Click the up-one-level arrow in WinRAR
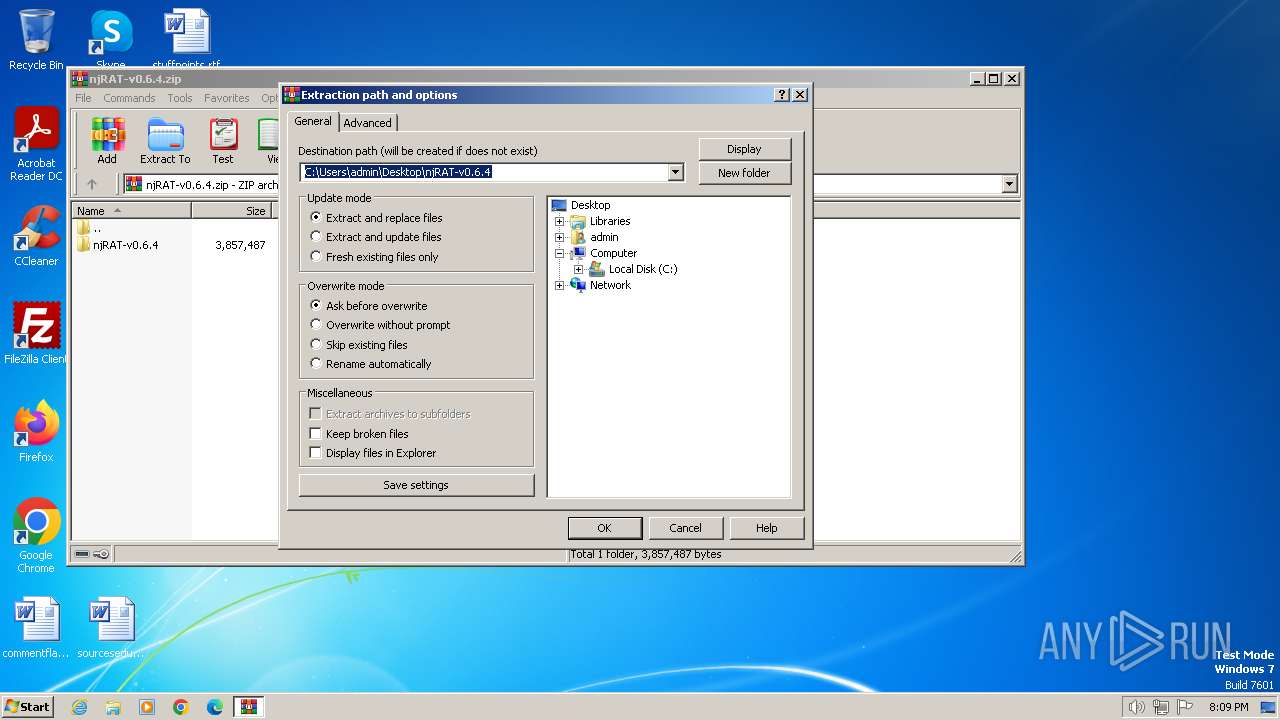The width and height of the screenshot is (1280, 720). (92, 184)
